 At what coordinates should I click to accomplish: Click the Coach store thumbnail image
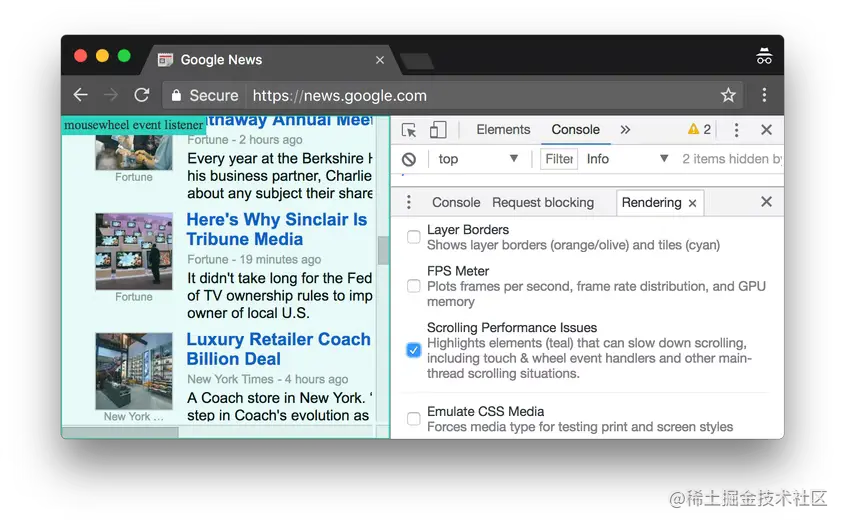[x=134, y=371]
